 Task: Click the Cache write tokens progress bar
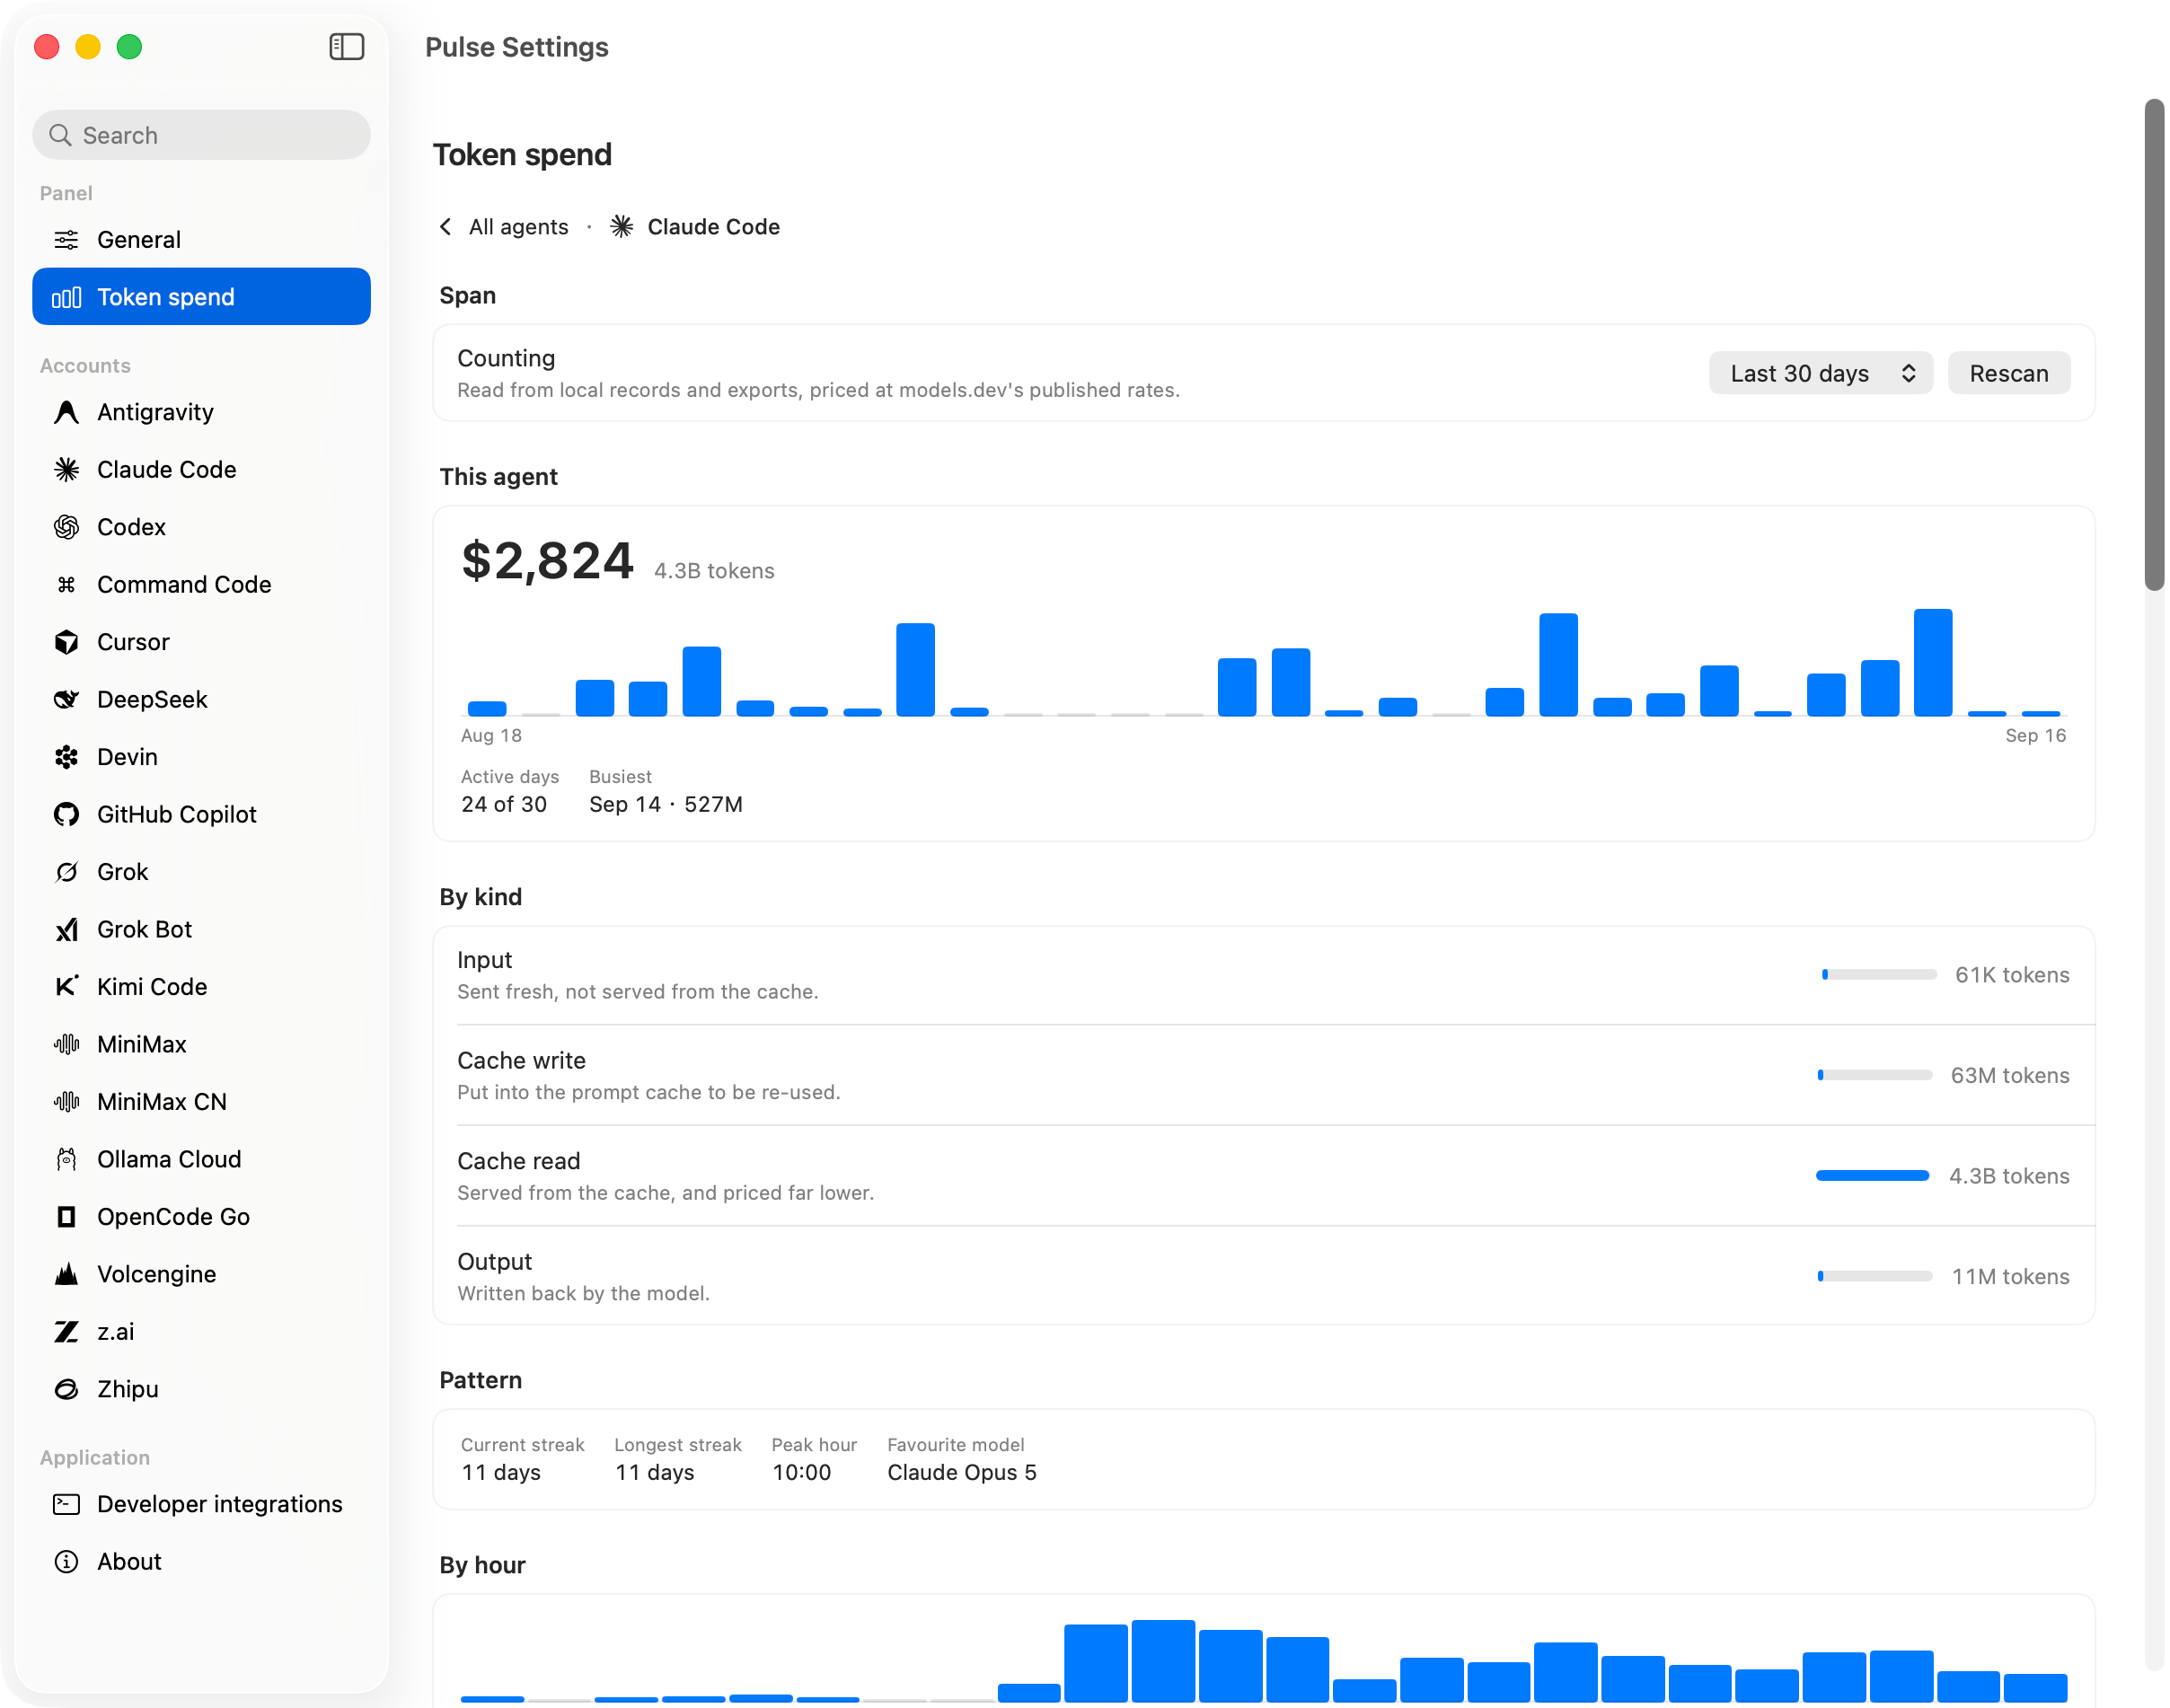point(1874,1075)
